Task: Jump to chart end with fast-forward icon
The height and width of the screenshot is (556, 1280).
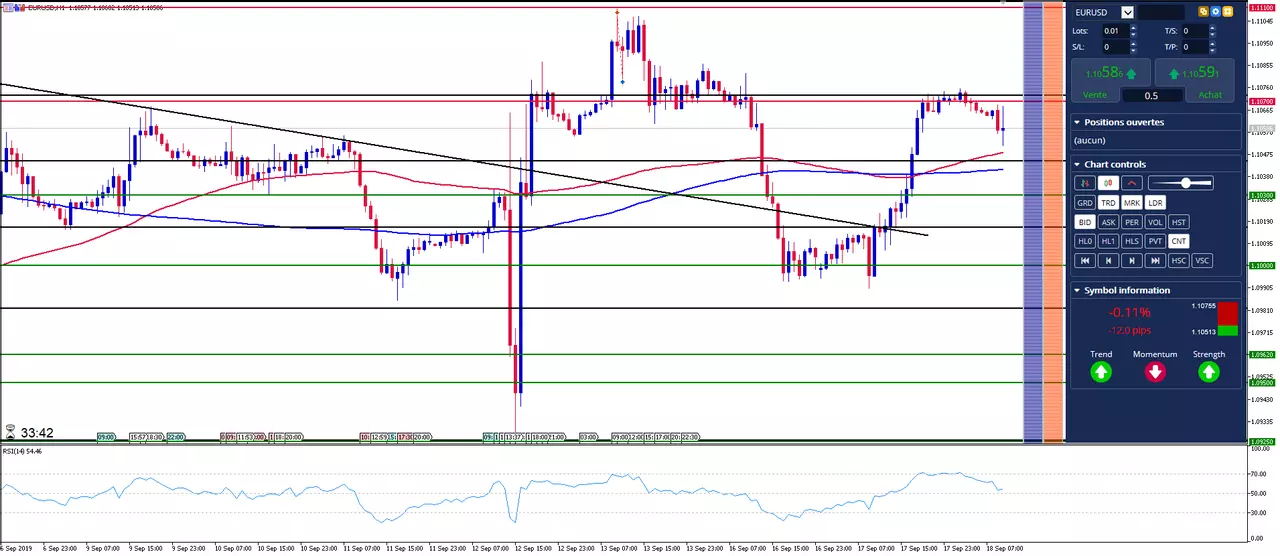Action: [1155, 261]
